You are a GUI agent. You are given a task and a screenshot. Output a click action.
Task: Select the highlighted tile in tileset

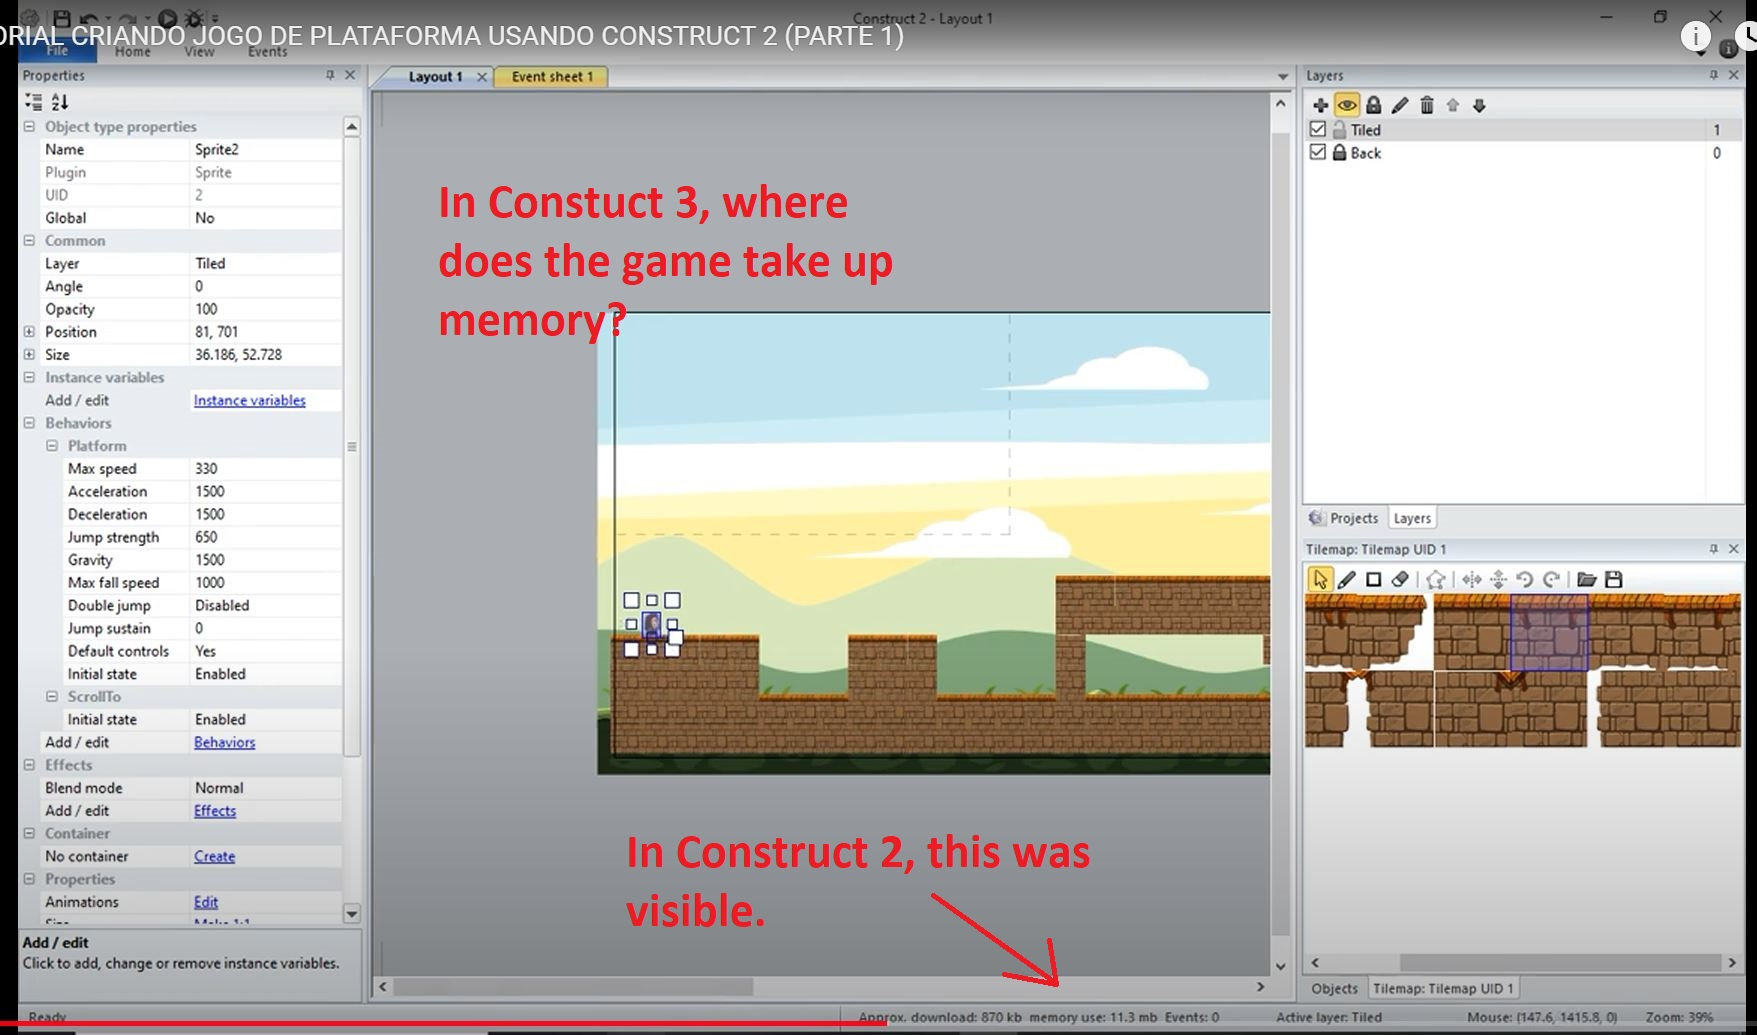point(1549,633)
